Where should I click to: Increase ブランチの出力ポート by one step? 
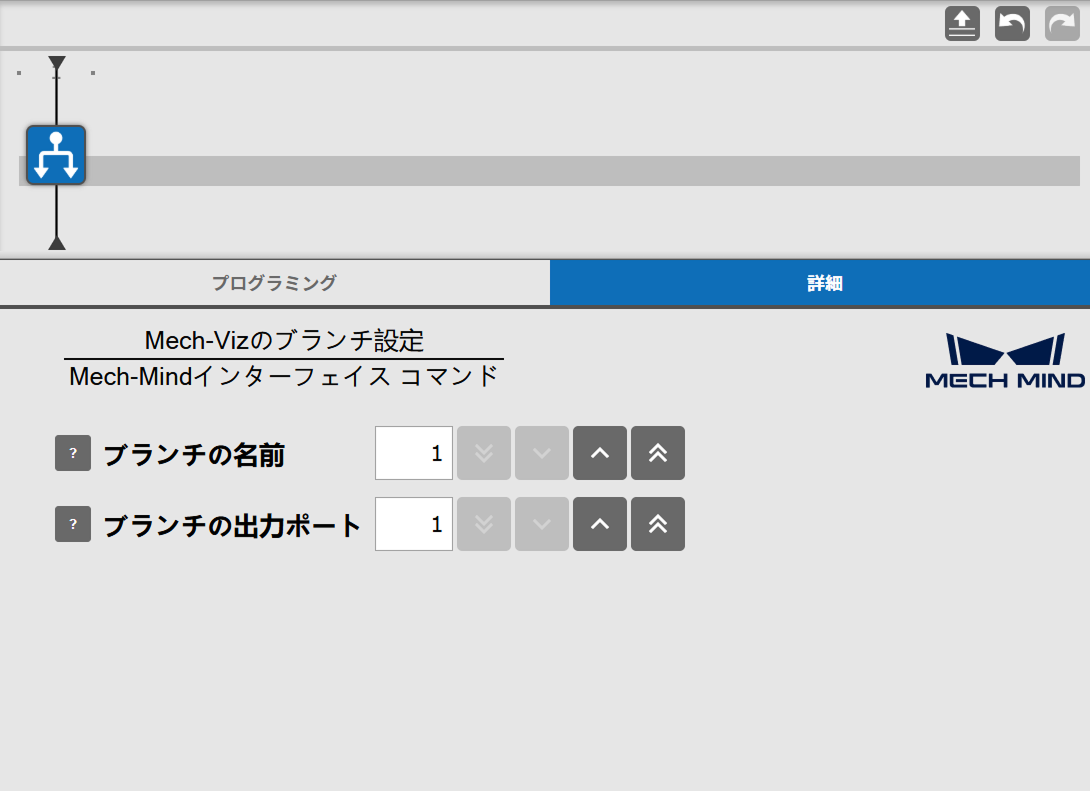coord(600,524)
